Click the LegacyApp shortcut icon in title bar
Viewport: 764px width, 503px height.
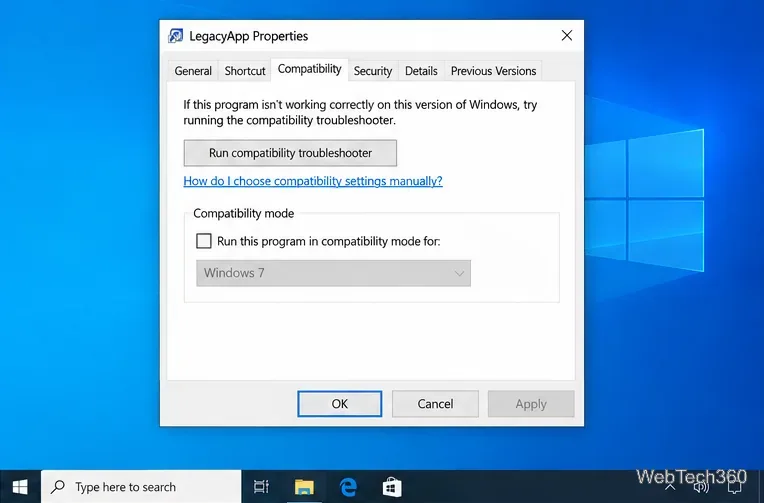(x=175, y=36)
